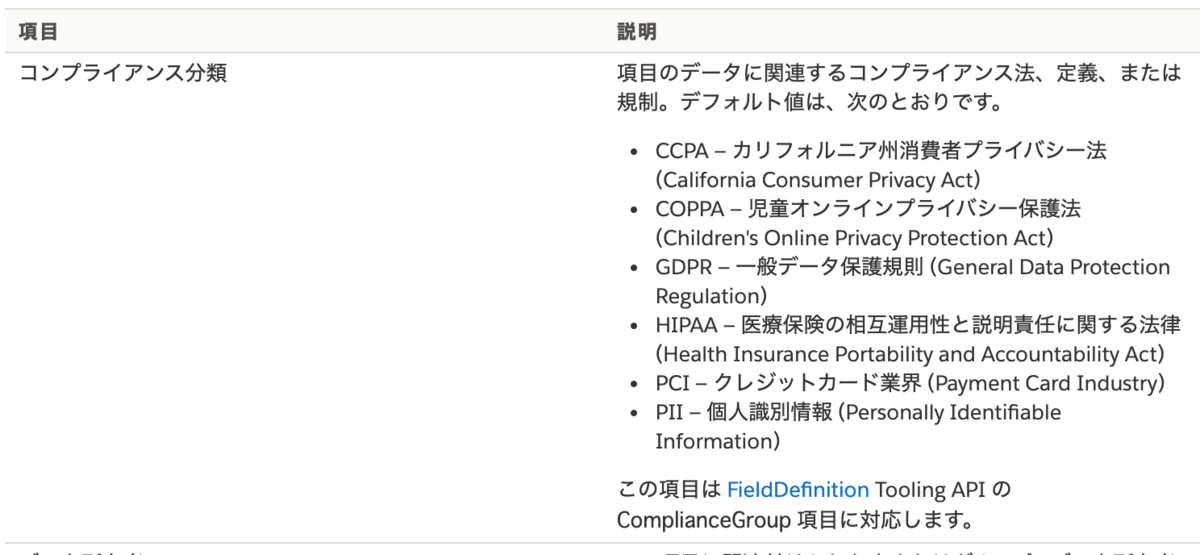
Task: Click the PII bullet entry
Action: pyautogui.click(x=858, y=426)
